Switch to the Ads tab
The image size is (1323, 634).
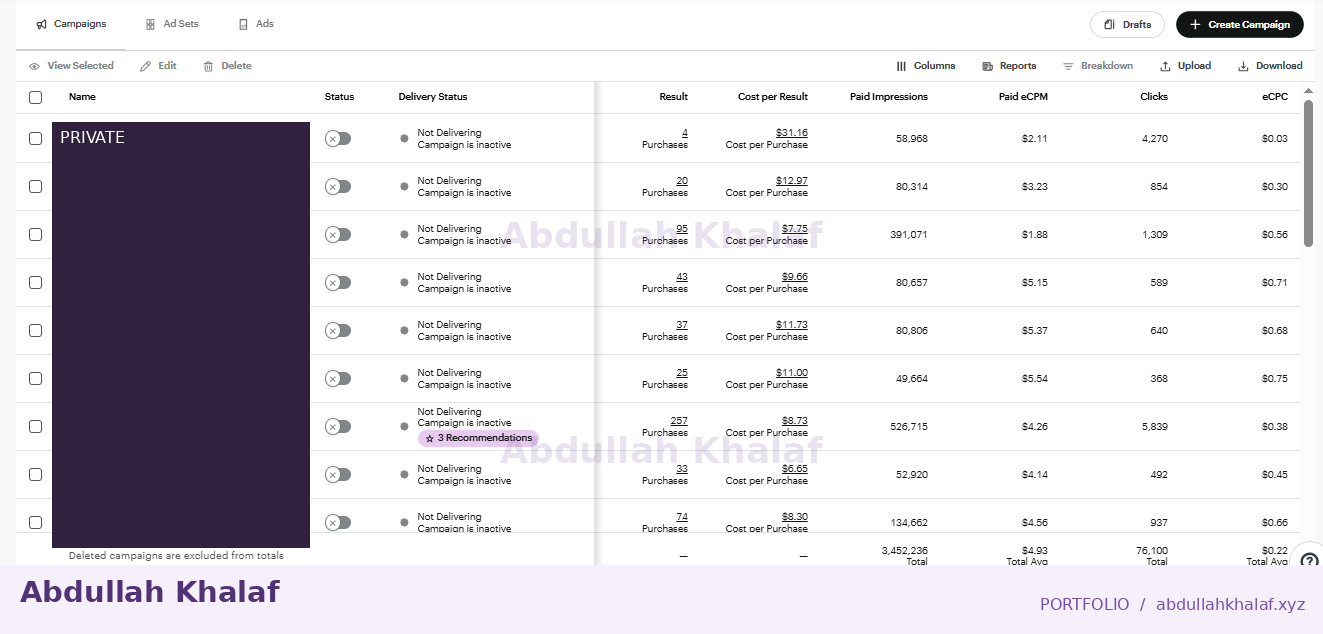tap(256, 24)
